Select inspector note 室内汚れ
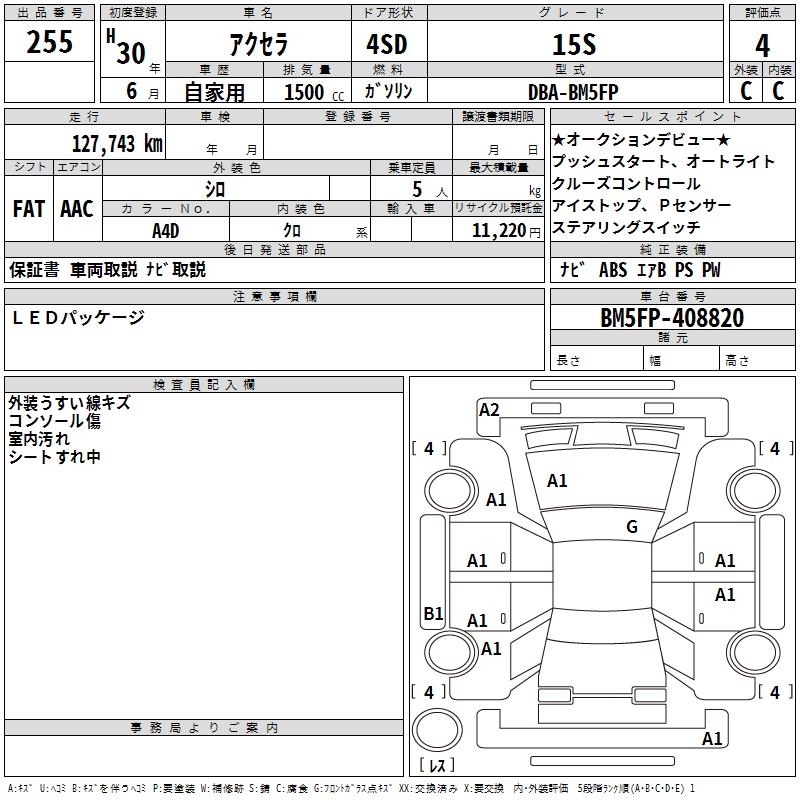Screen dimensions: 800x800 coord(39,439)
